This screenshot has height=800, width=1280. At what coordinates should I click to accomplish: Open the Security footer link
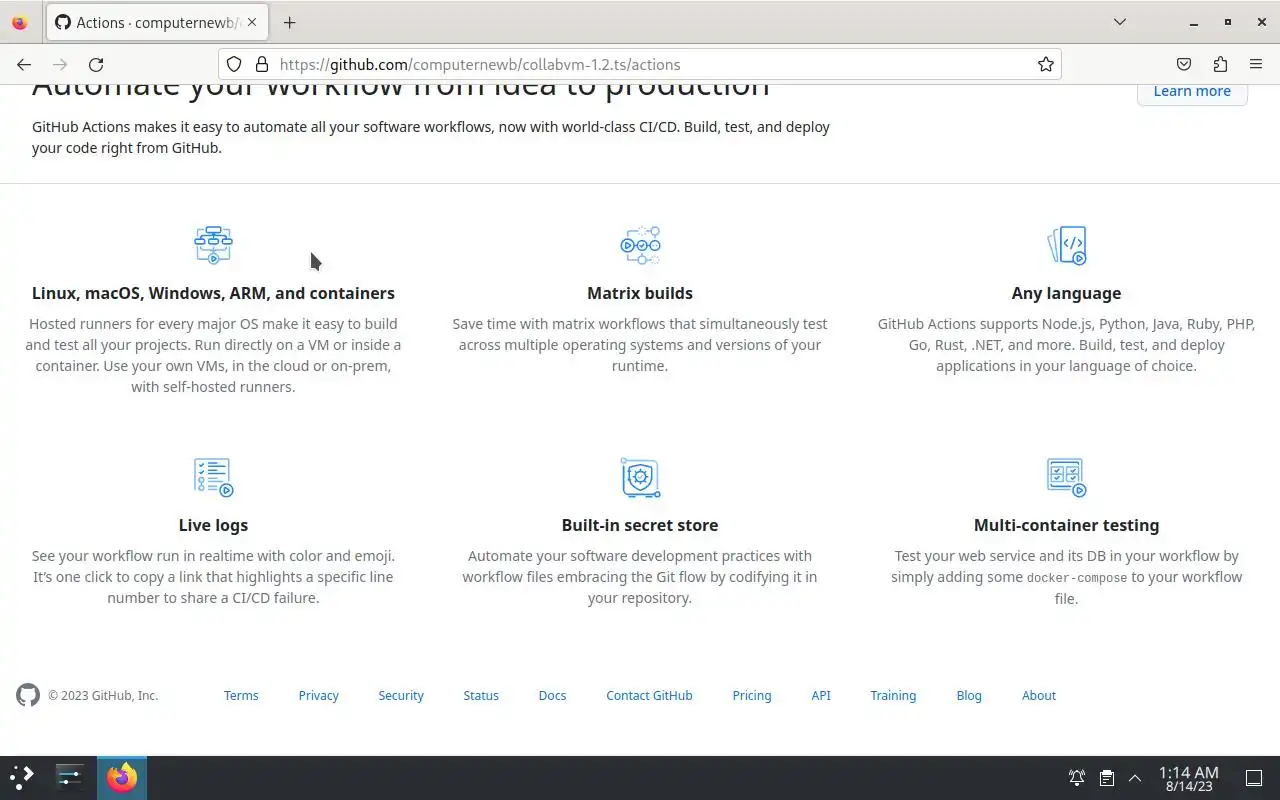coord(401,695)
